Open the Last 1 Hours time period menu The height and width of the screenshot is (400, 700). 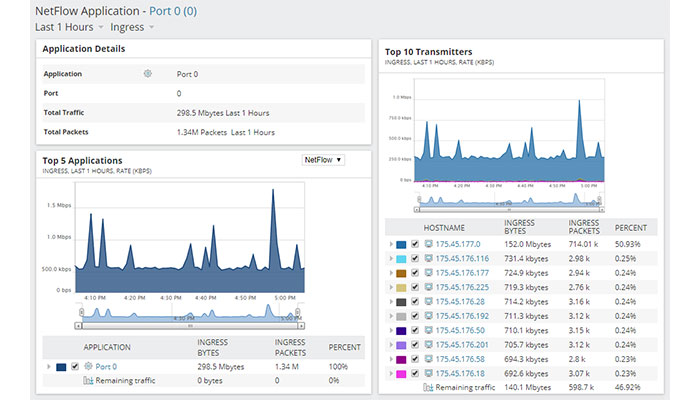pos(71,27)
